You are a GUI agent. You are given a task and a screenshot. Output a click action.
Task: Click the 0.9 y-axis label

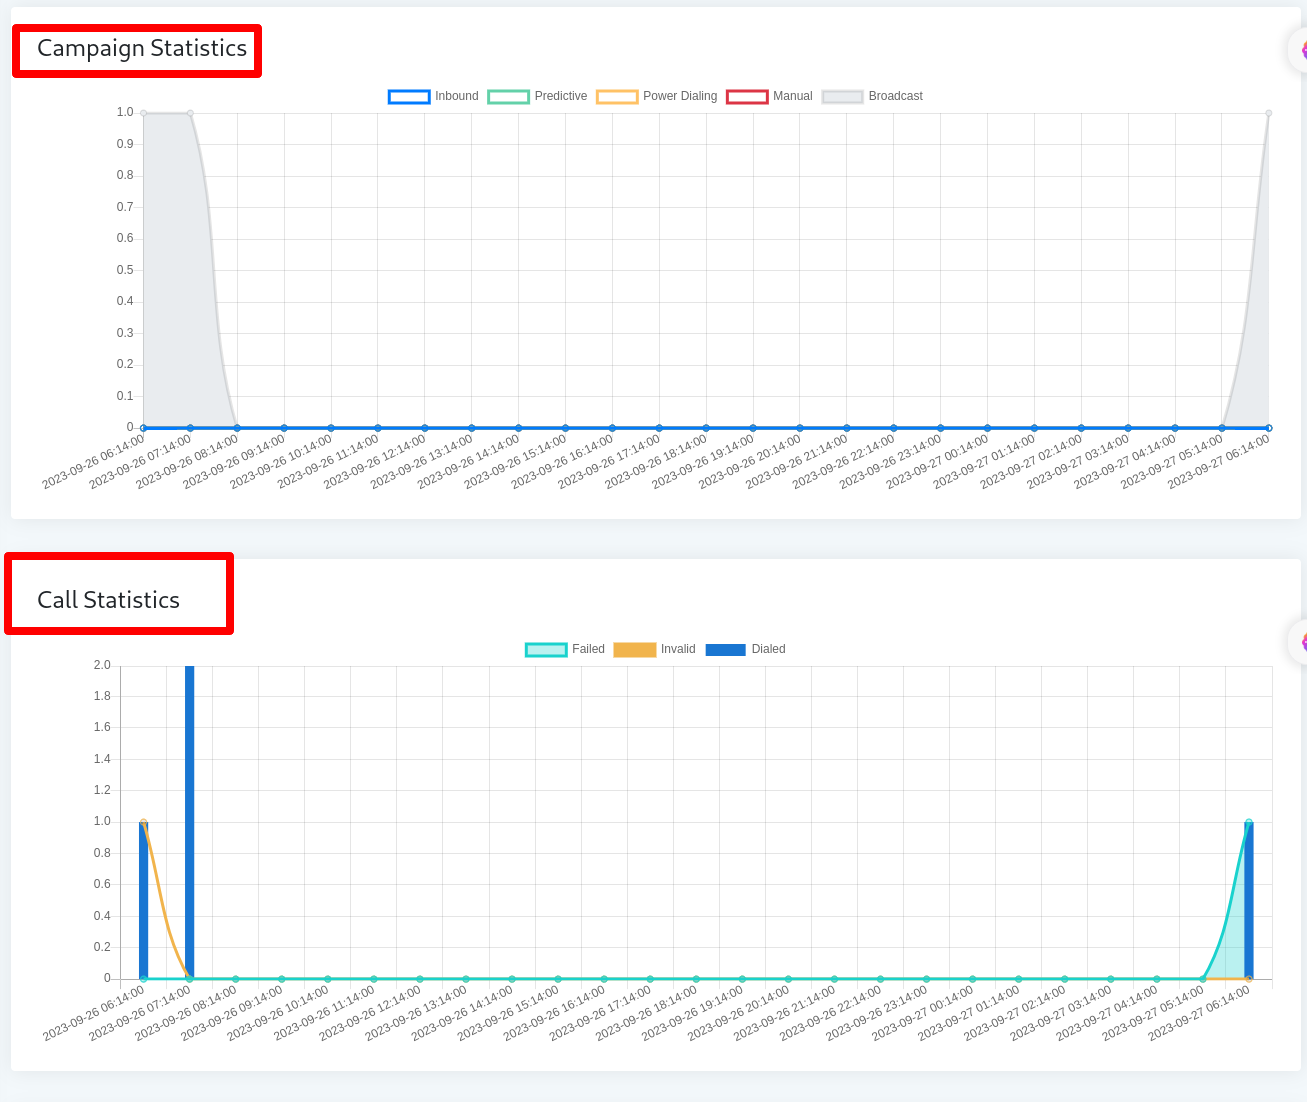point(125,144)
